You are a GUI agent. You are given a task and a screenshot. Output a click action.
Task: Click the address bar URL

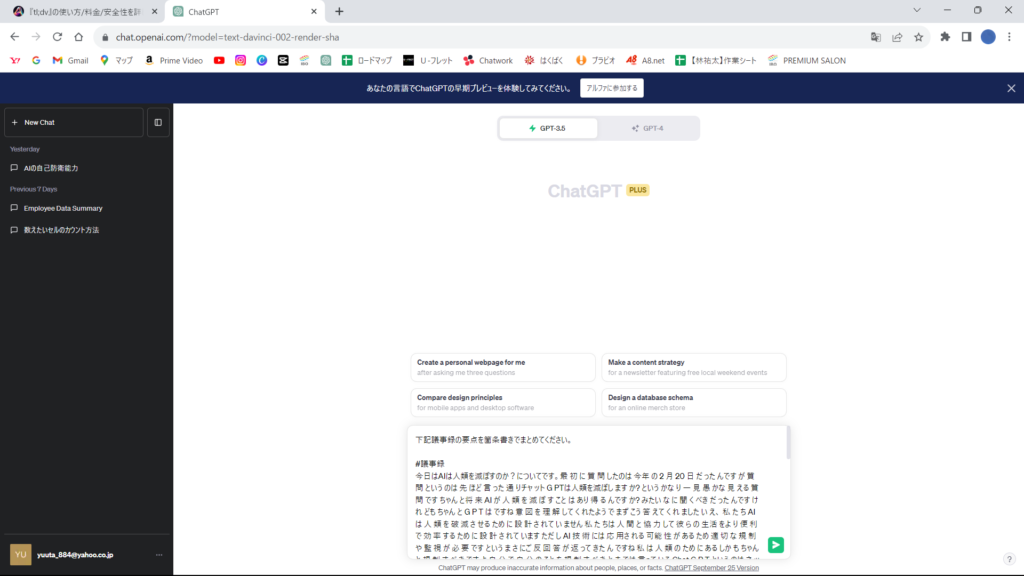(x=227, y=37)
